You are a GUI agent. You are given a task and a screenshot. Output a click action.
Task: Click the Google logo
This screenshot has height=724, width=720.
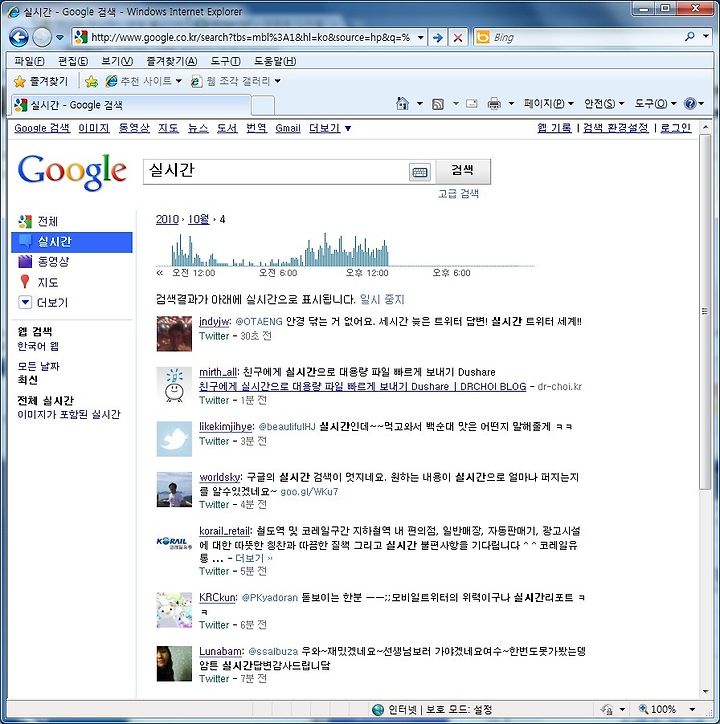coord(72,171)
